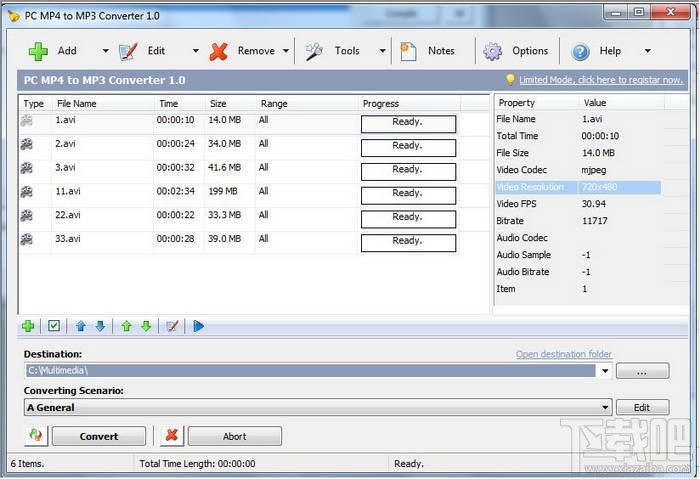Click the blue play icon below list
Image resolution: width=700 pixels, height=479 pixels.
(199, 326)
